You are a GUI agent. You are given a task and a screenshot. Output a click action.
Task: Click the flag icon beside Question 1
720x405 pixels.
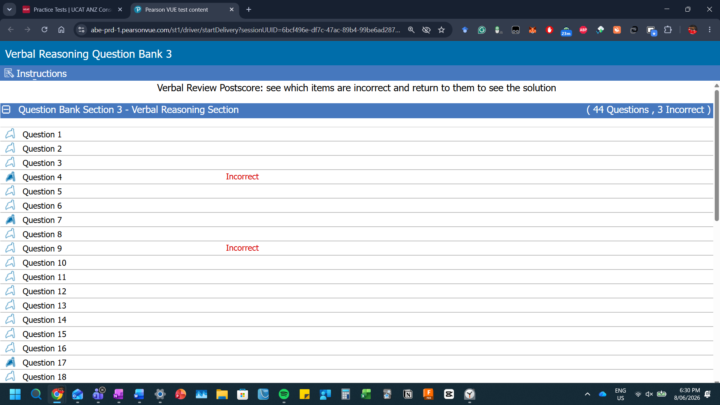(x=10, y=134)
